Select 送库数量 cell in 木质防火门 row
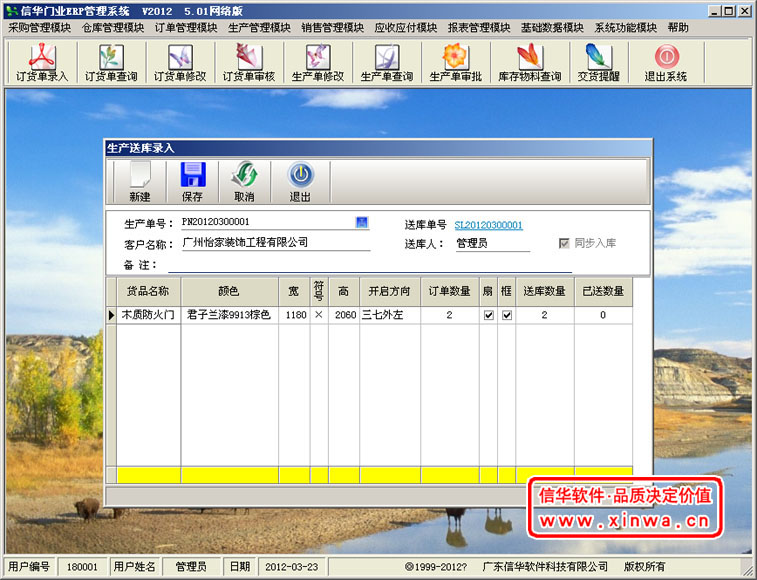 (x=545, y=315)
